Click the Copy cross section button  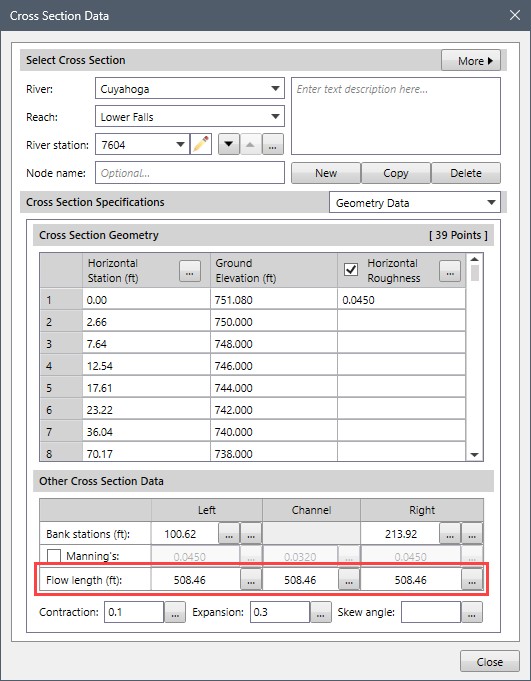[396, 173]
